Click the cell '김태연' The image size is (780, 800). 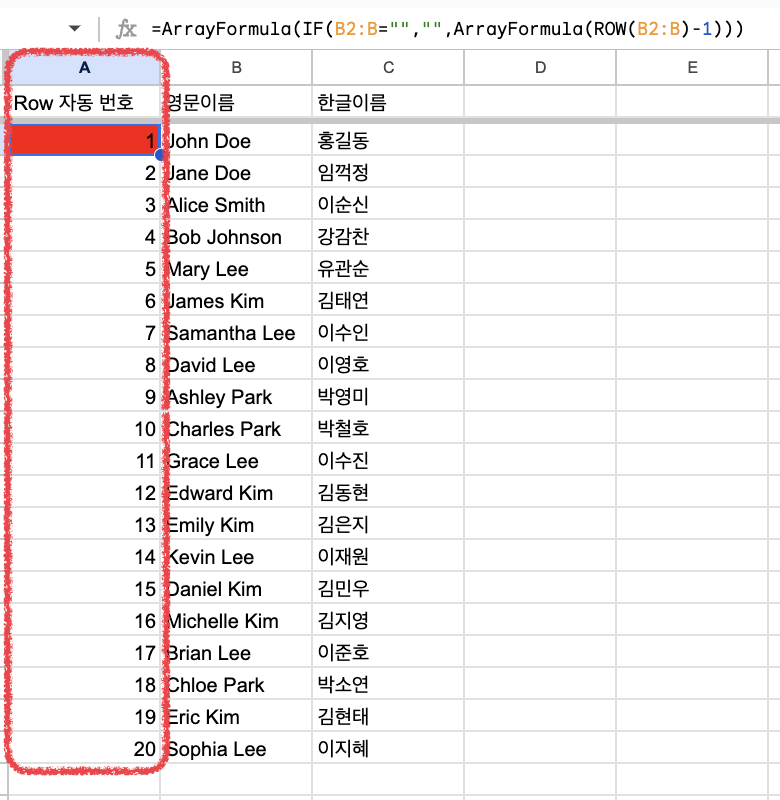(388, 301)
